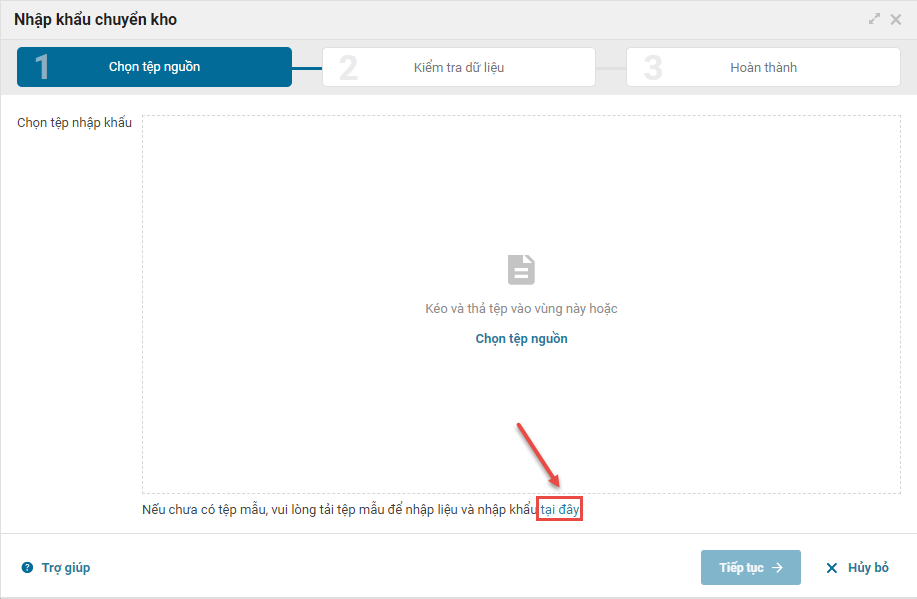Click the help question mark icon

pos(27,567)
